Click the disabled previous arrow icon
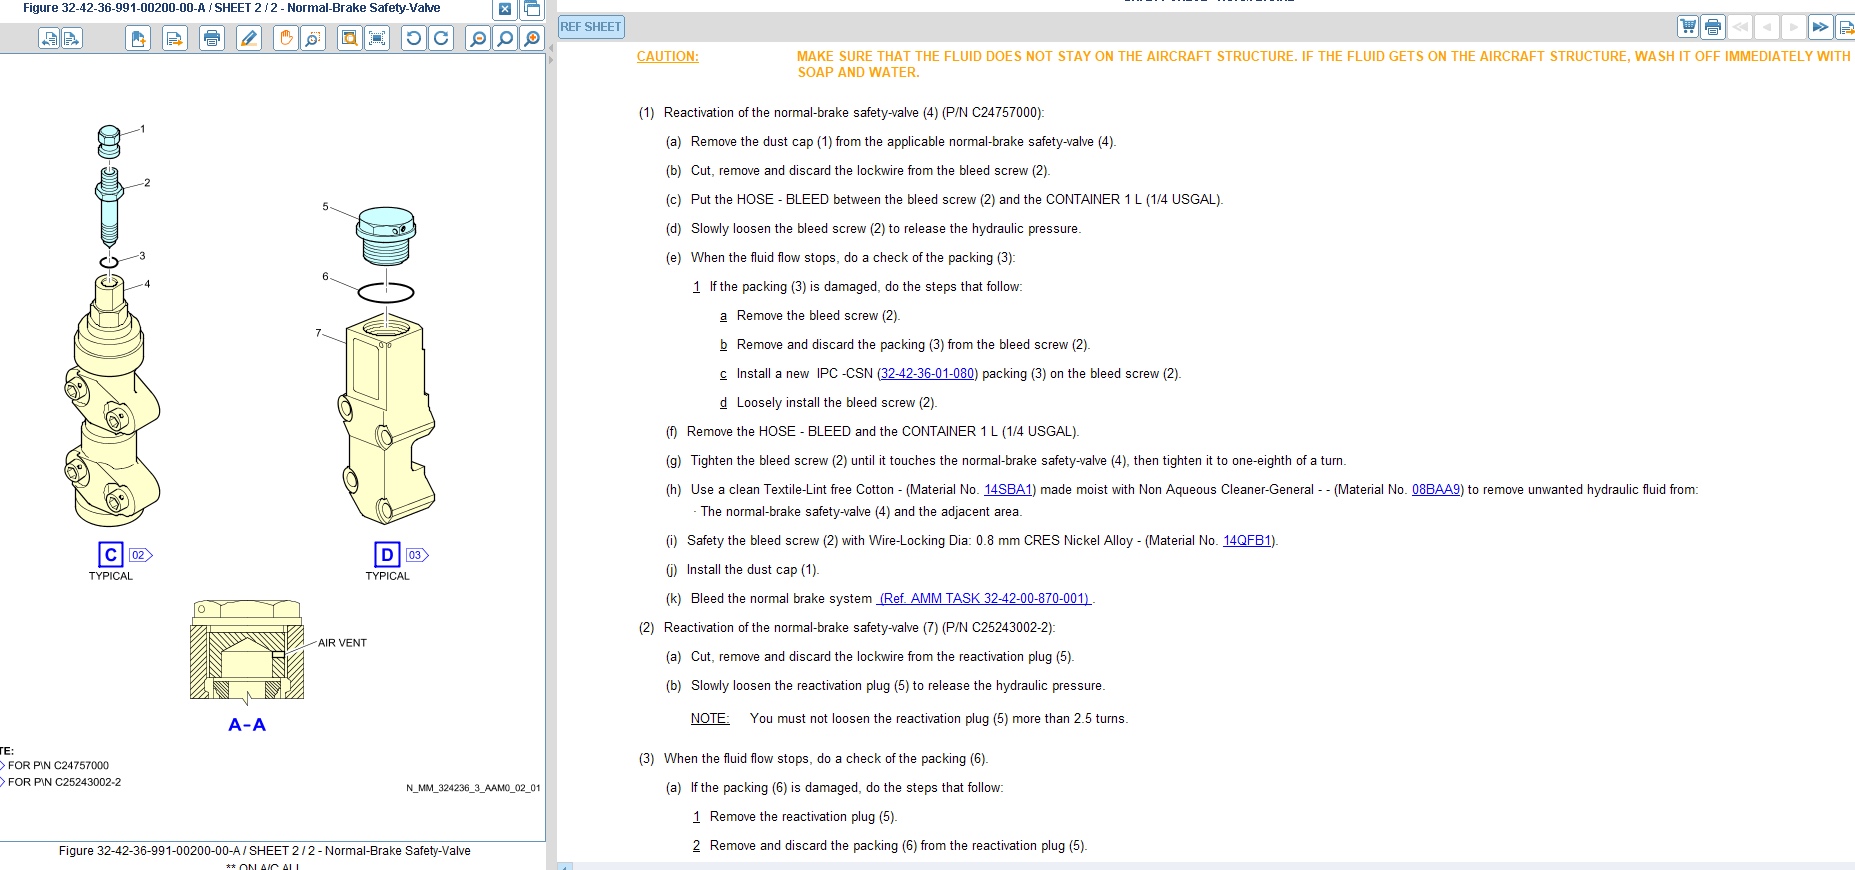This screenshot has height=870, width=1855. tap(1767, 27)
